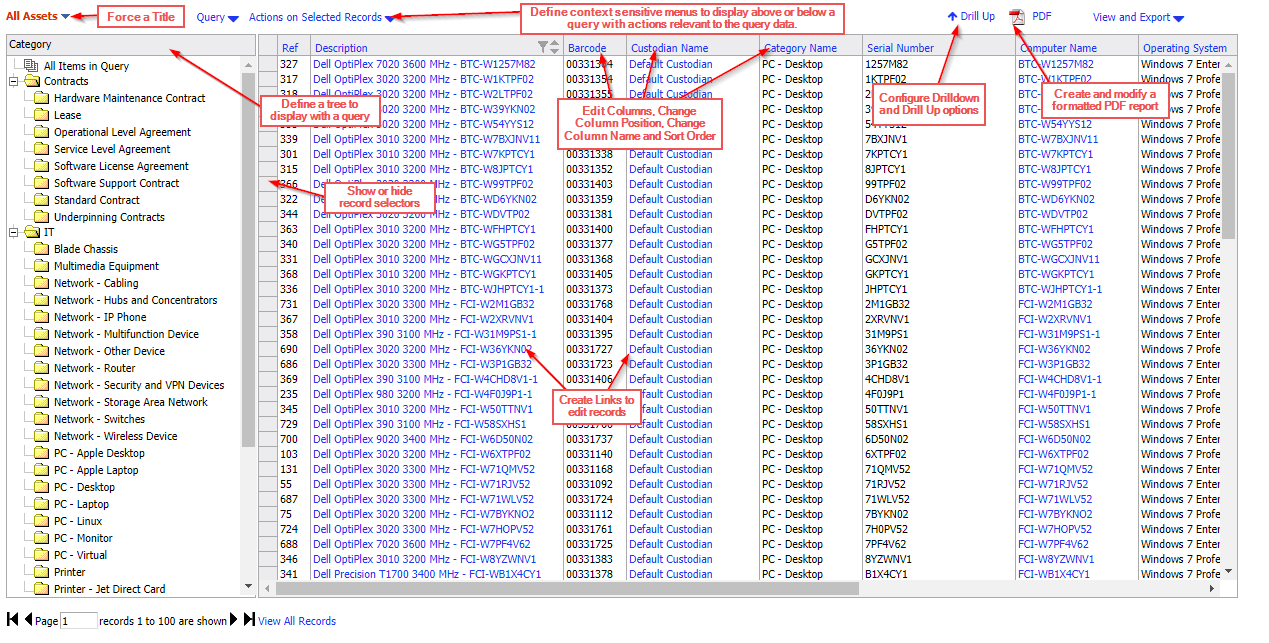The height and width of the screenshot is (643, 1269).
Task: Open the filter funnel on Description column
Action: pos(543,47)
